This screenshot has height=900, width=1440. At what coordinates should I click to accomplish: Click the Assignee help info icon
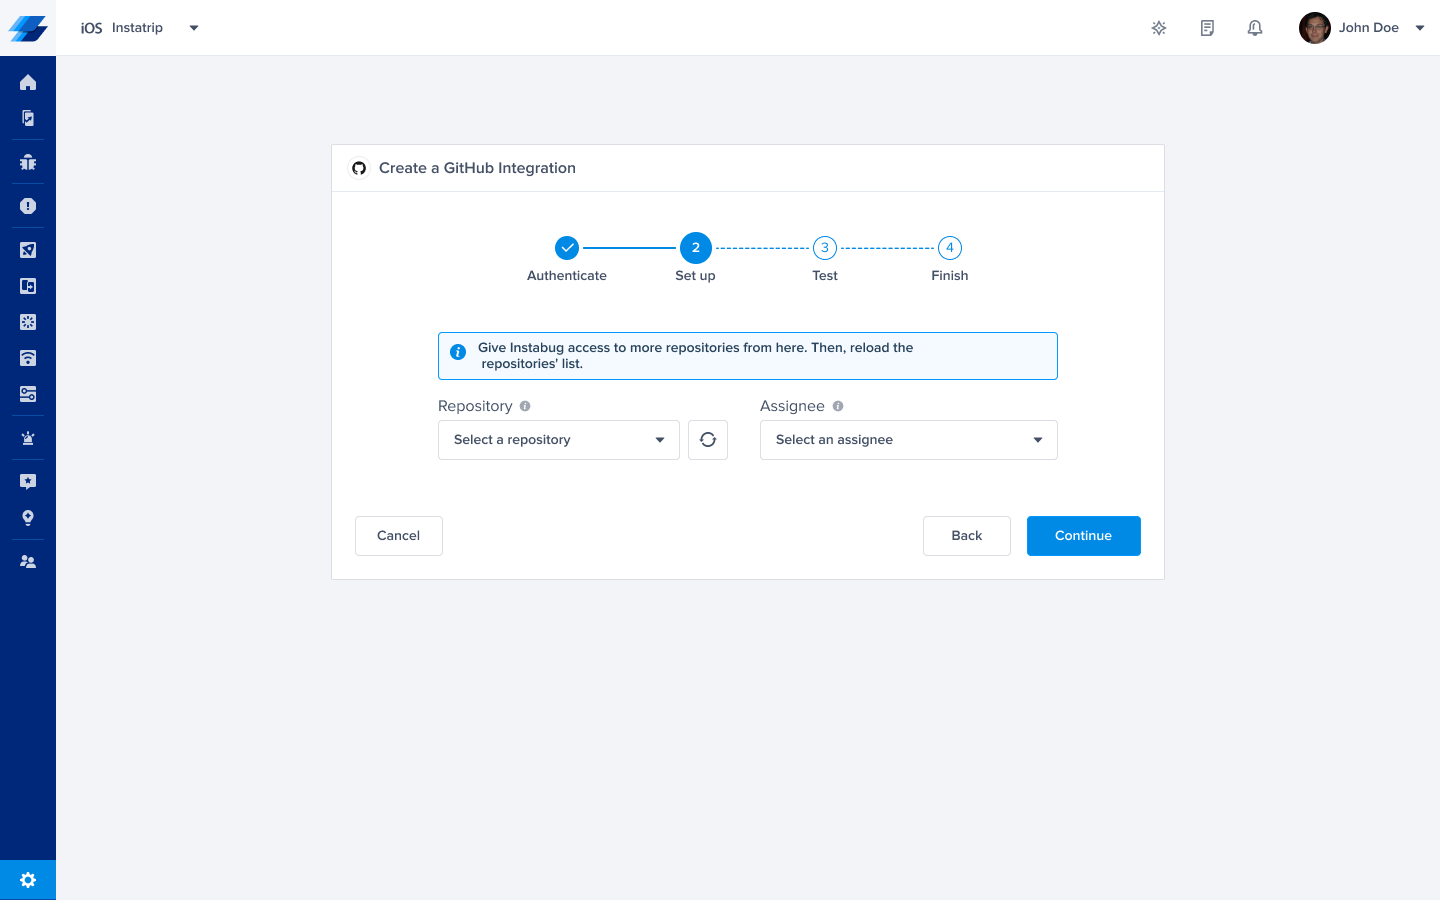(x=838, y=406)
